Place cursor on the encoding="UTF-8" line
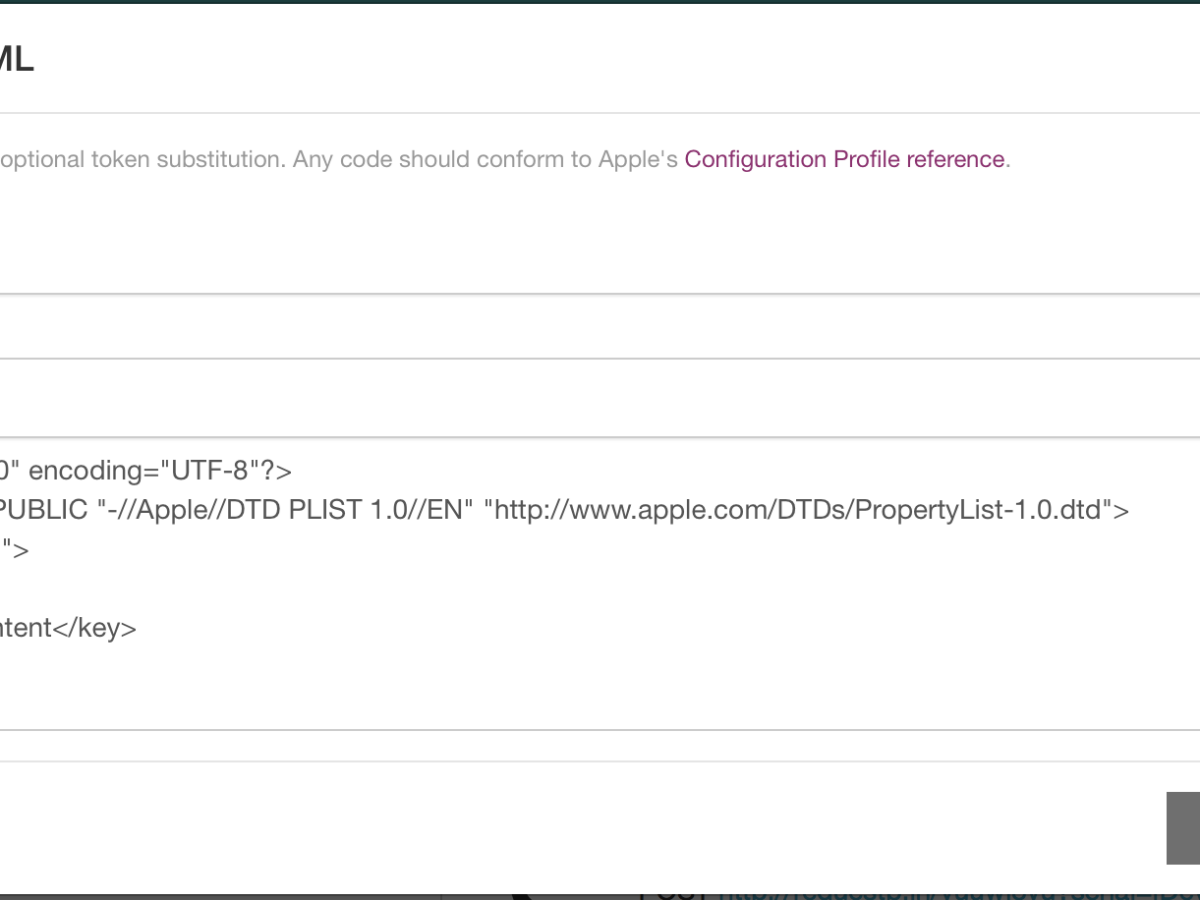This screenshot has width=1200, height=900. [150, 470]
